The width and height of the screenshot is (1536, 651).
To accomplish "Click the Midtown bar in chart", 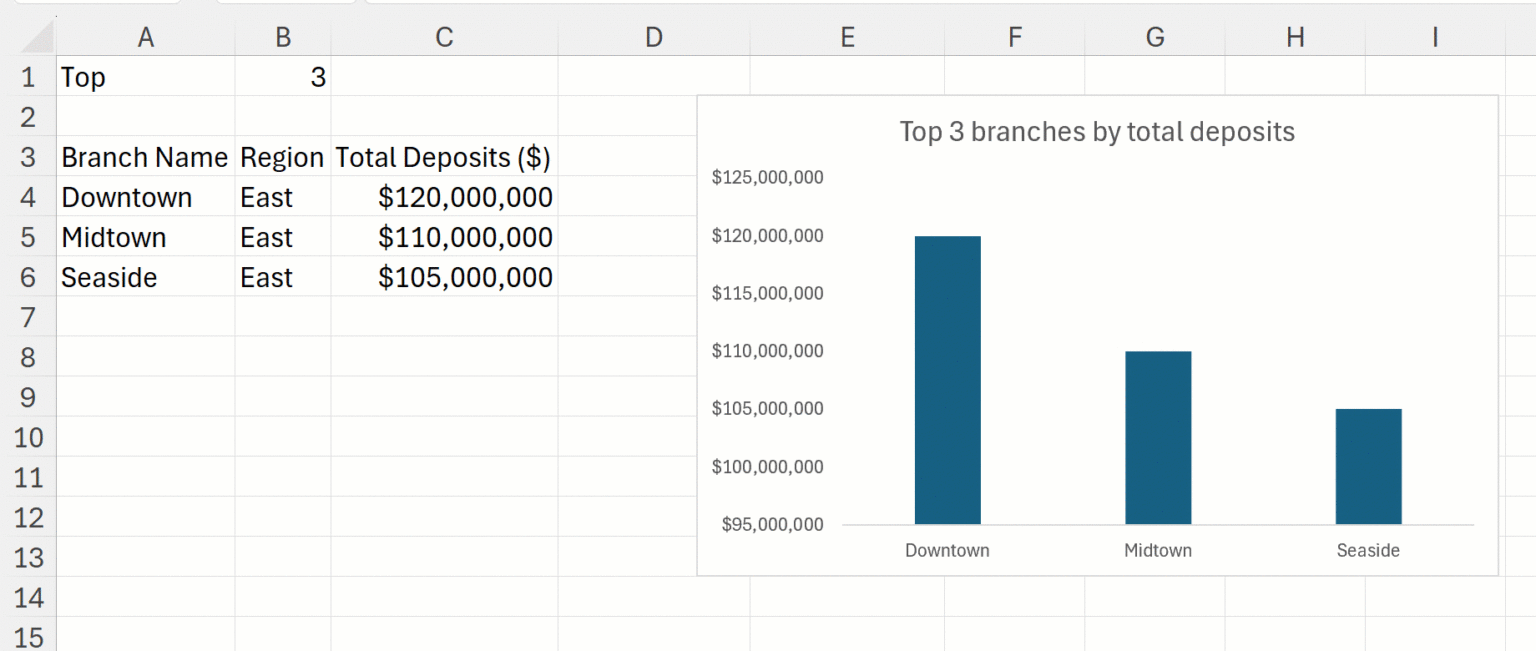I will click(1158, 437).
